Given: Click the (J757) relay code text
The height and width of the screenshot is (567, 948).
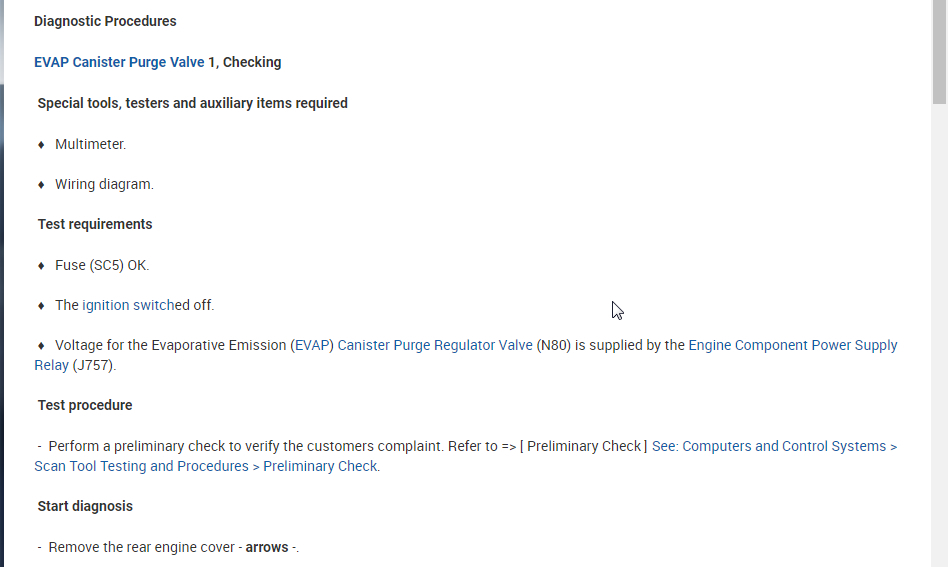Looking at the screenshot, I should pos(94,365).
